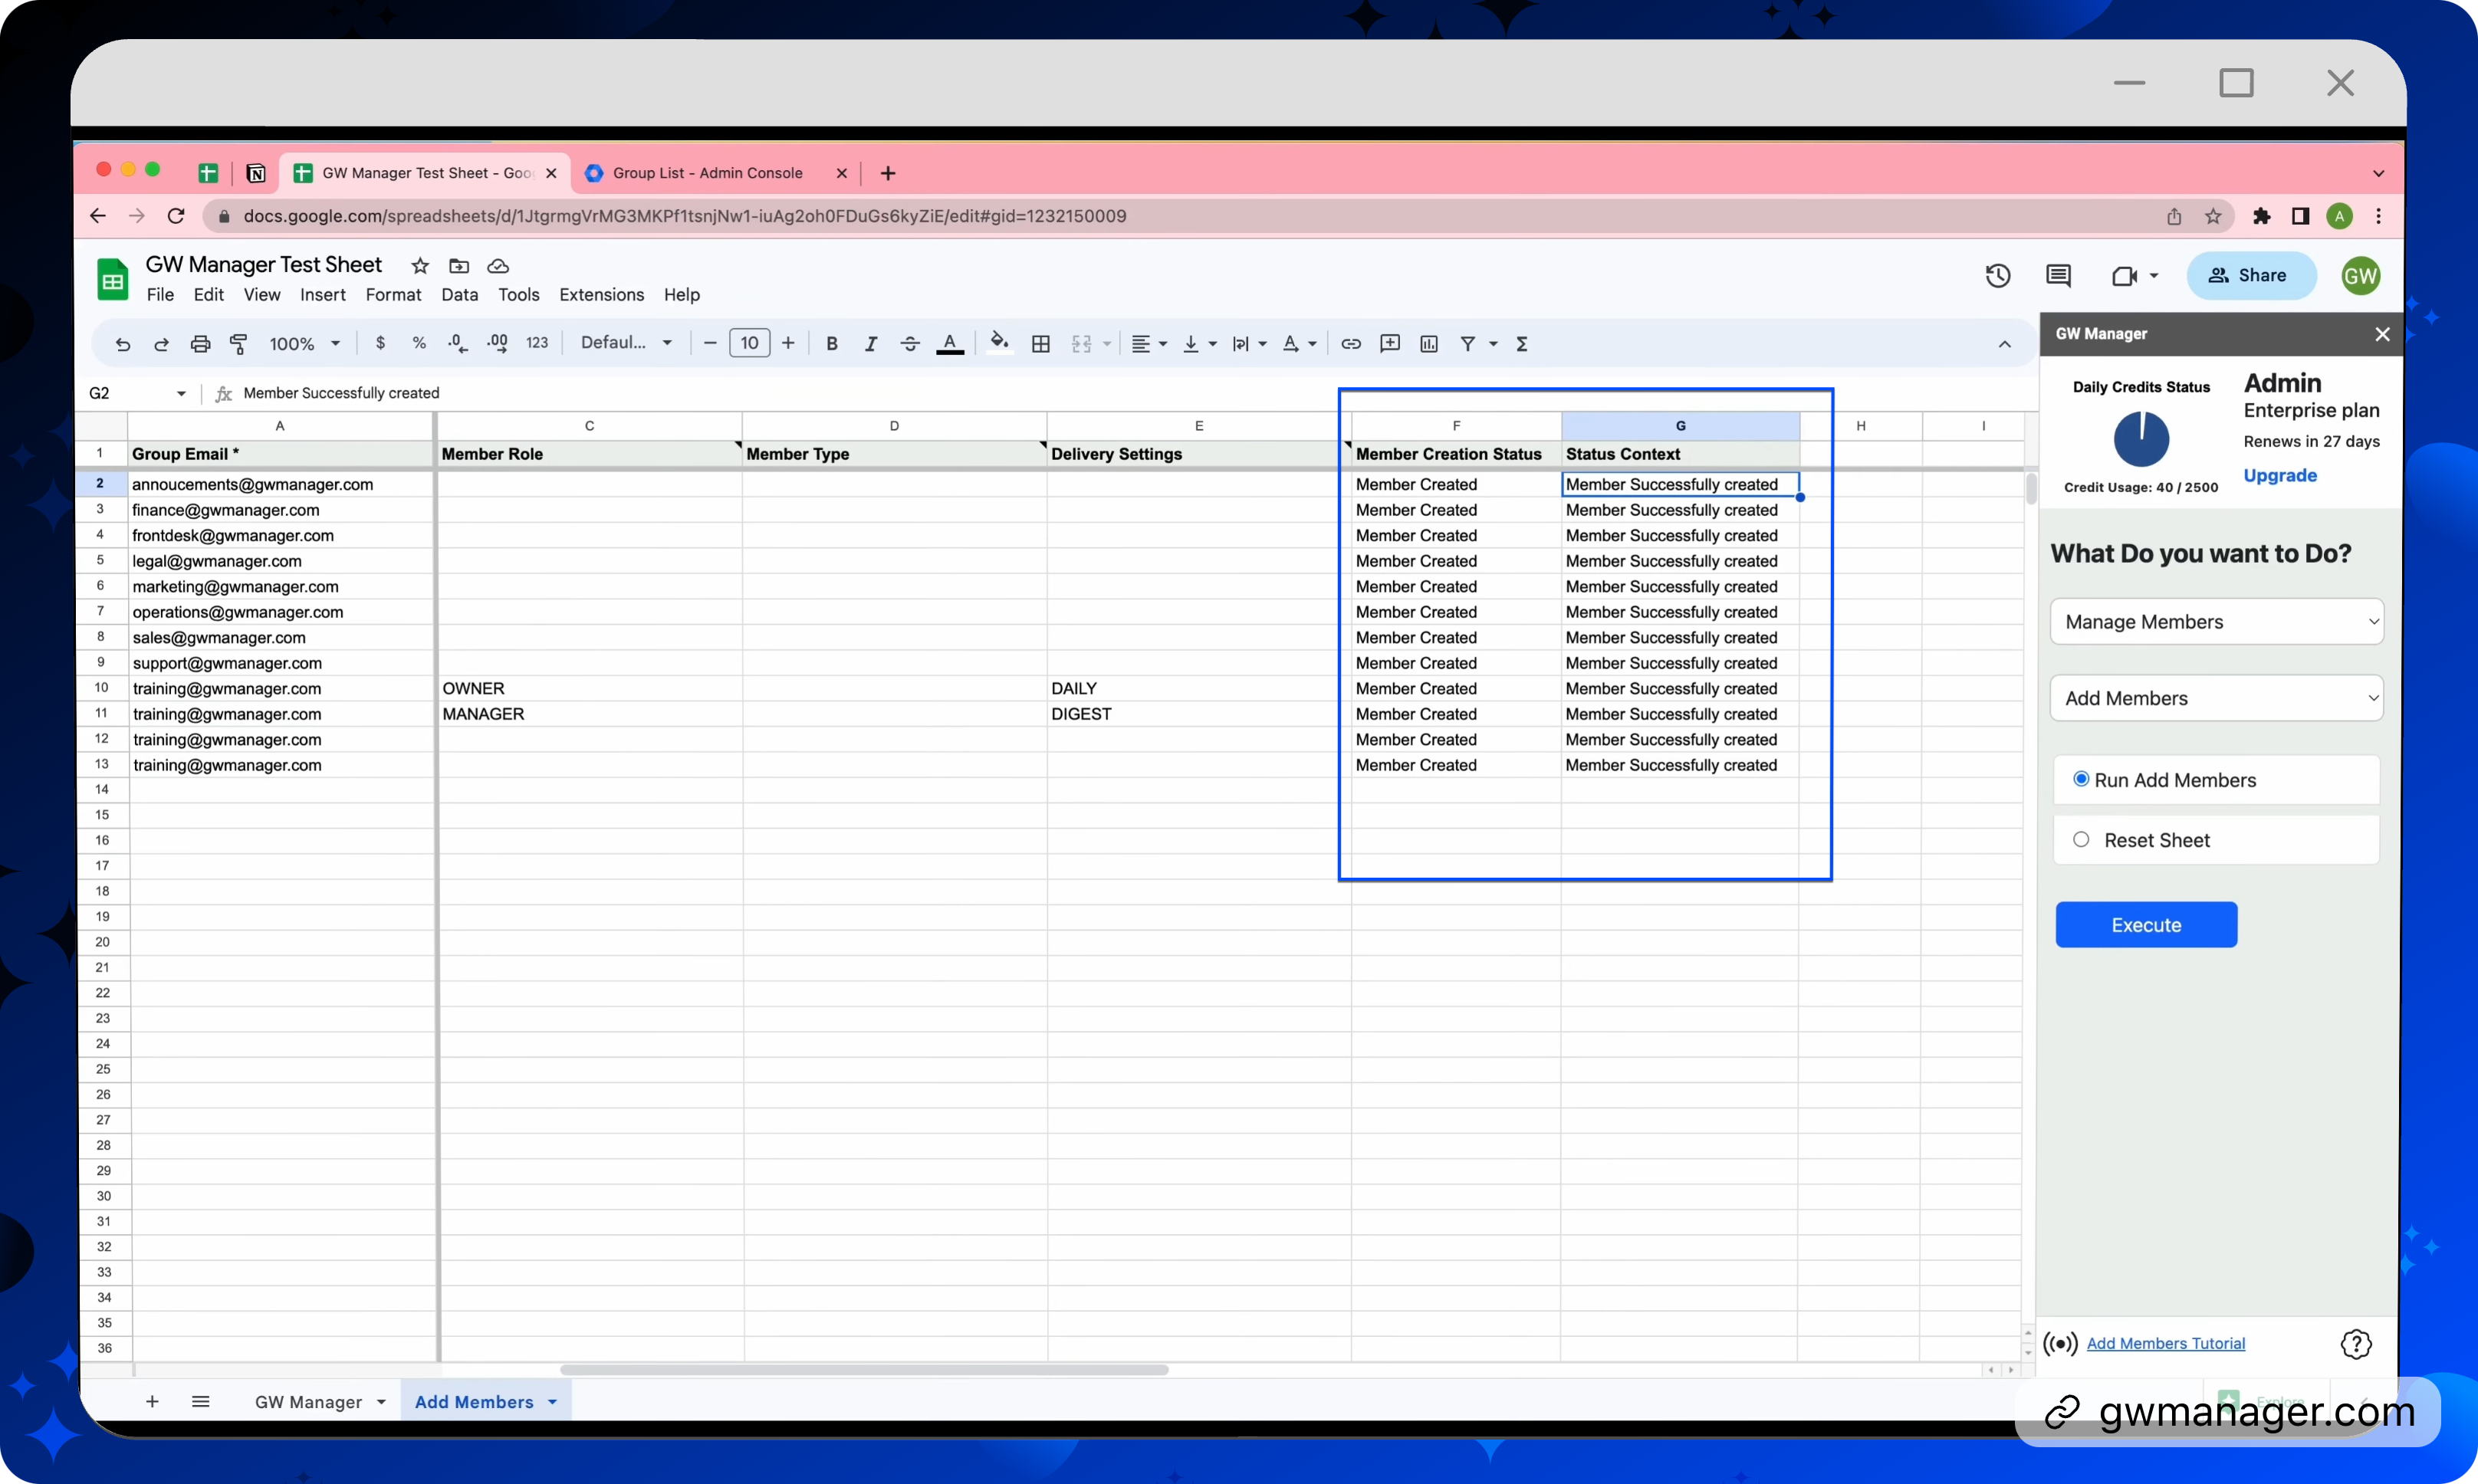Open the All Sheets list button
The image size is (2478, 1484).
coord(200,1402)
